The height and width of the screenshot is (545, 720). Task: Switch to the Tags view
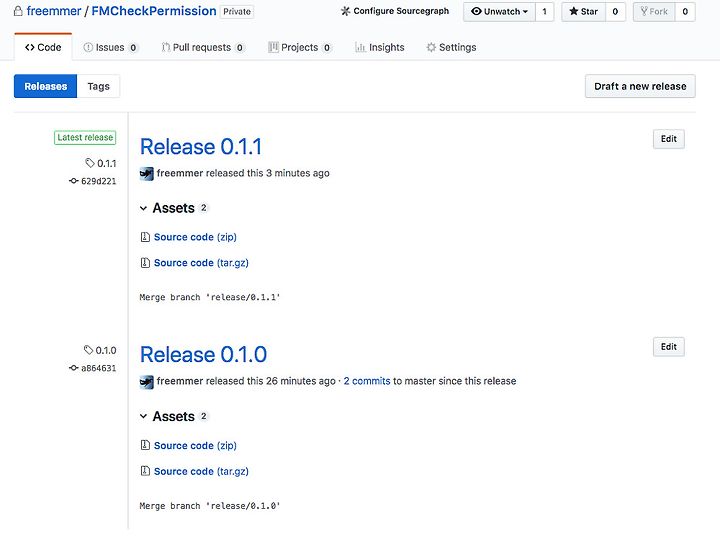[x=98, y=86]
